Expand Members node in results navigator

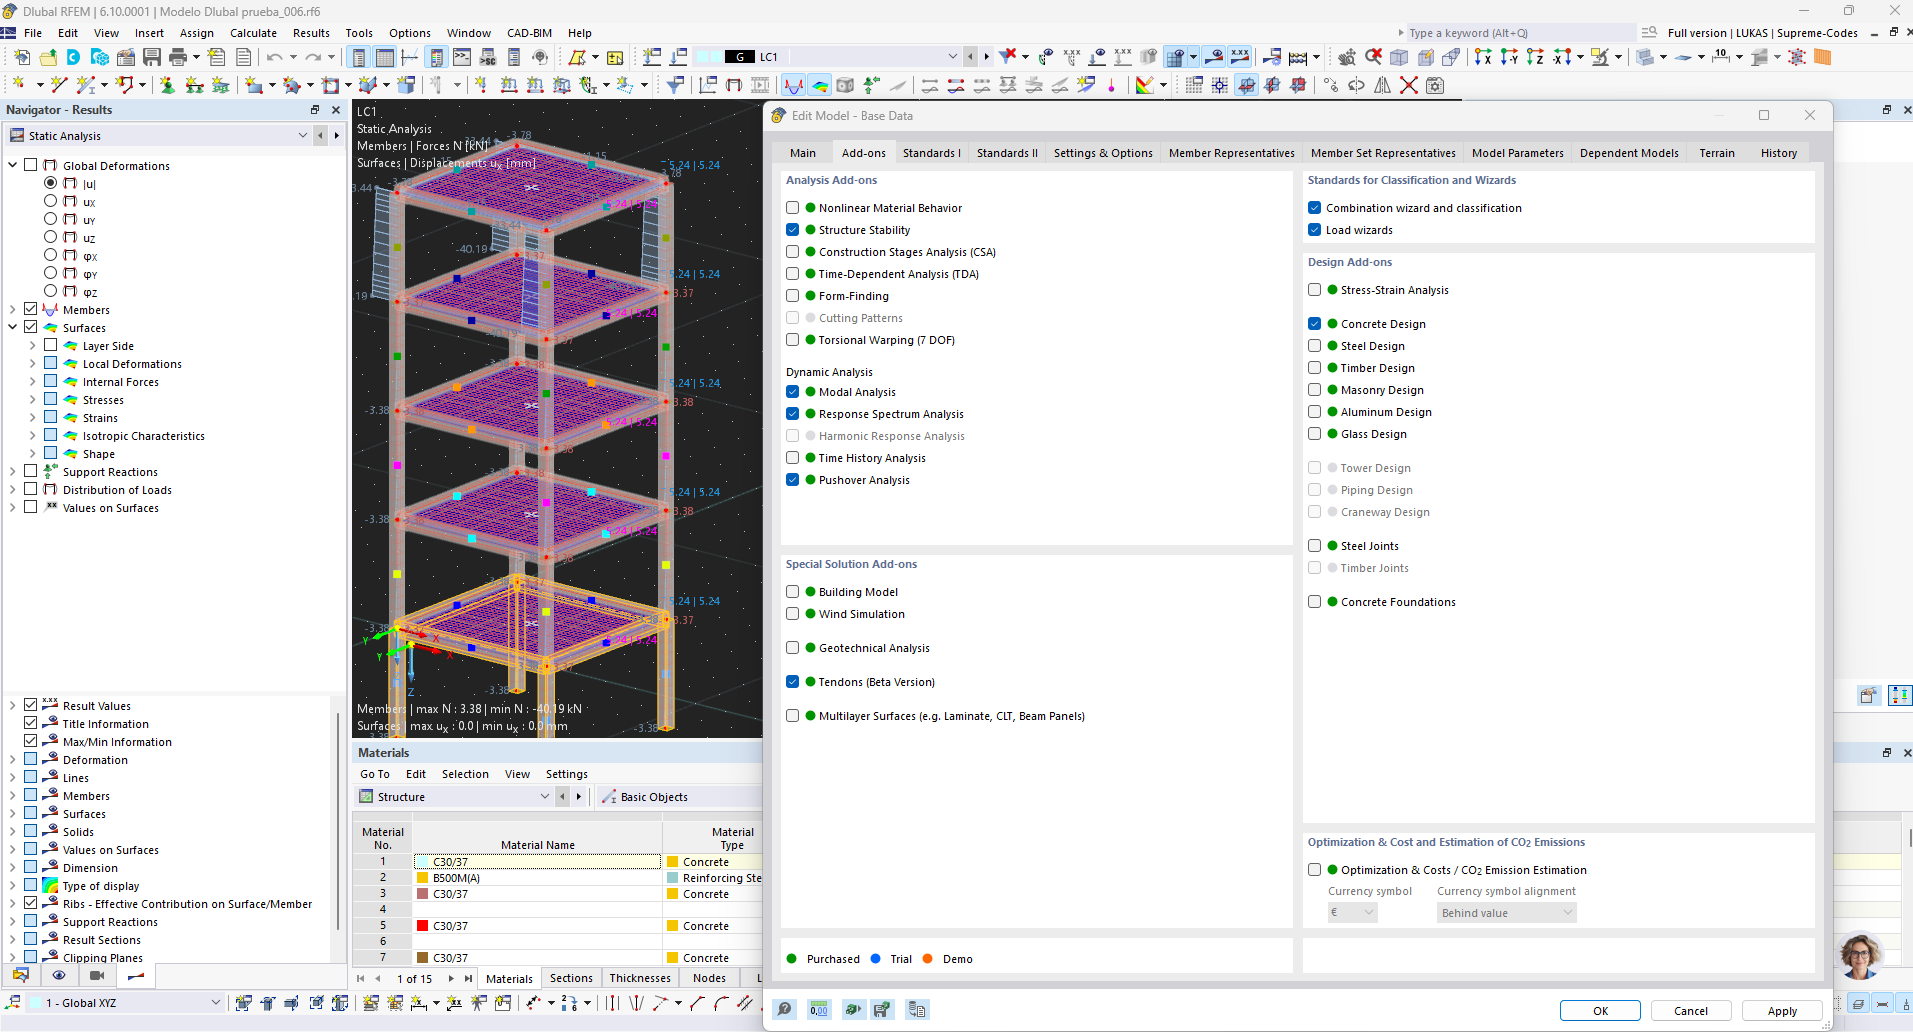pos(13,309)
